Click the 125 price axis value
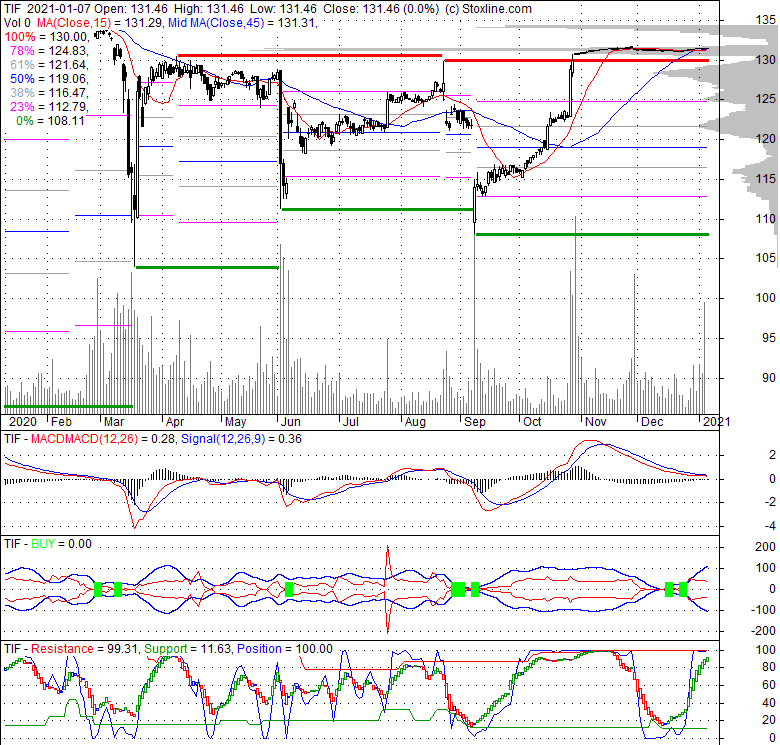The image size is (780, 745). (766, 99)
